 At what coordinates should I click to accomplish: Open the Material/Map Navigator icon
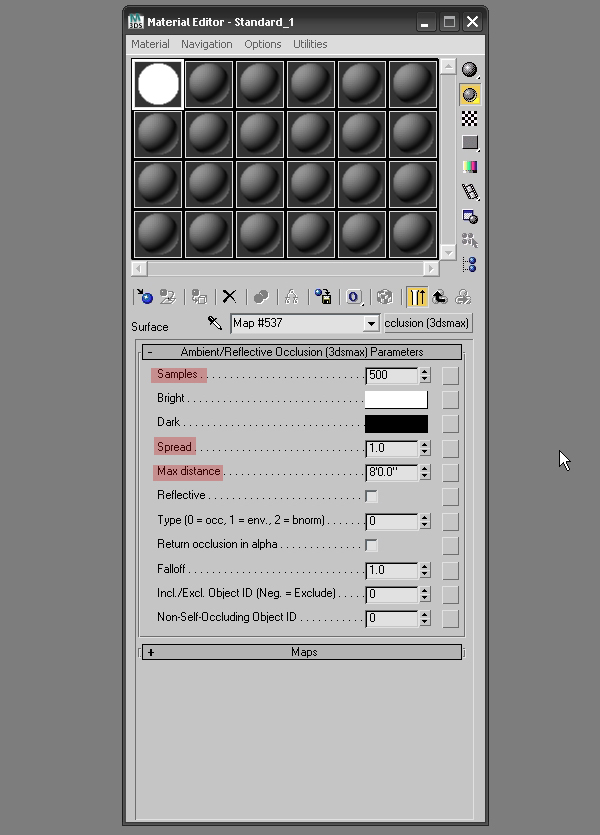[469, 264]
